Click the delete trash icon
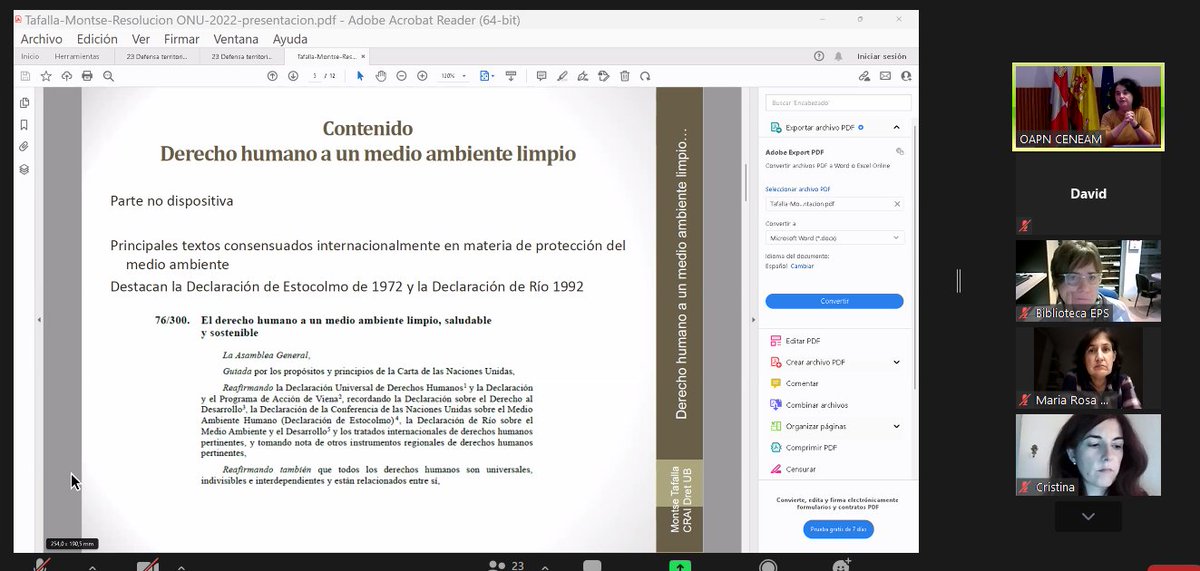This screenshot has width=1200, height=571. 625,76
